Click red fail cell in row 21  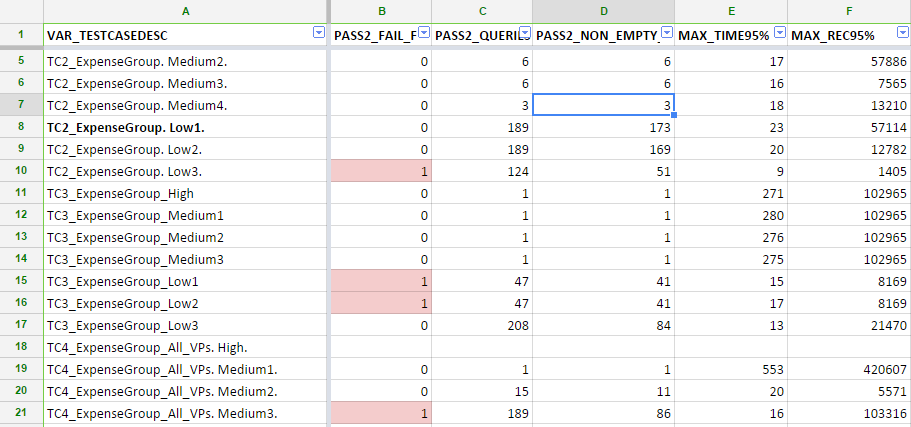pos(381,414)
